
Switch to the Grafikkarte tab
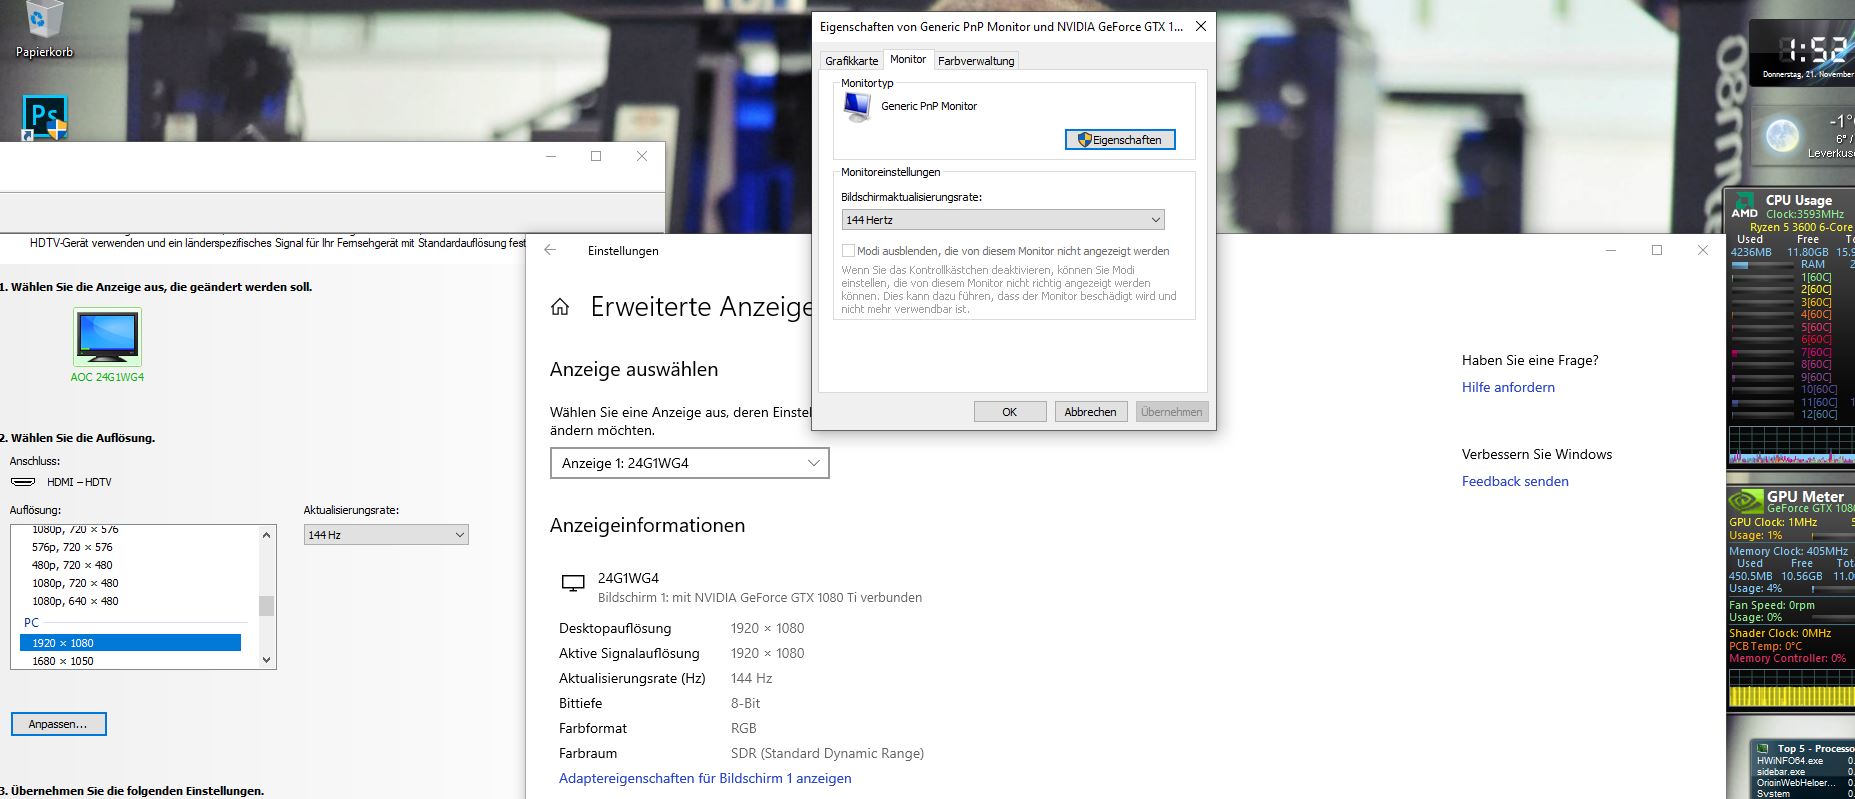[851, 61]
